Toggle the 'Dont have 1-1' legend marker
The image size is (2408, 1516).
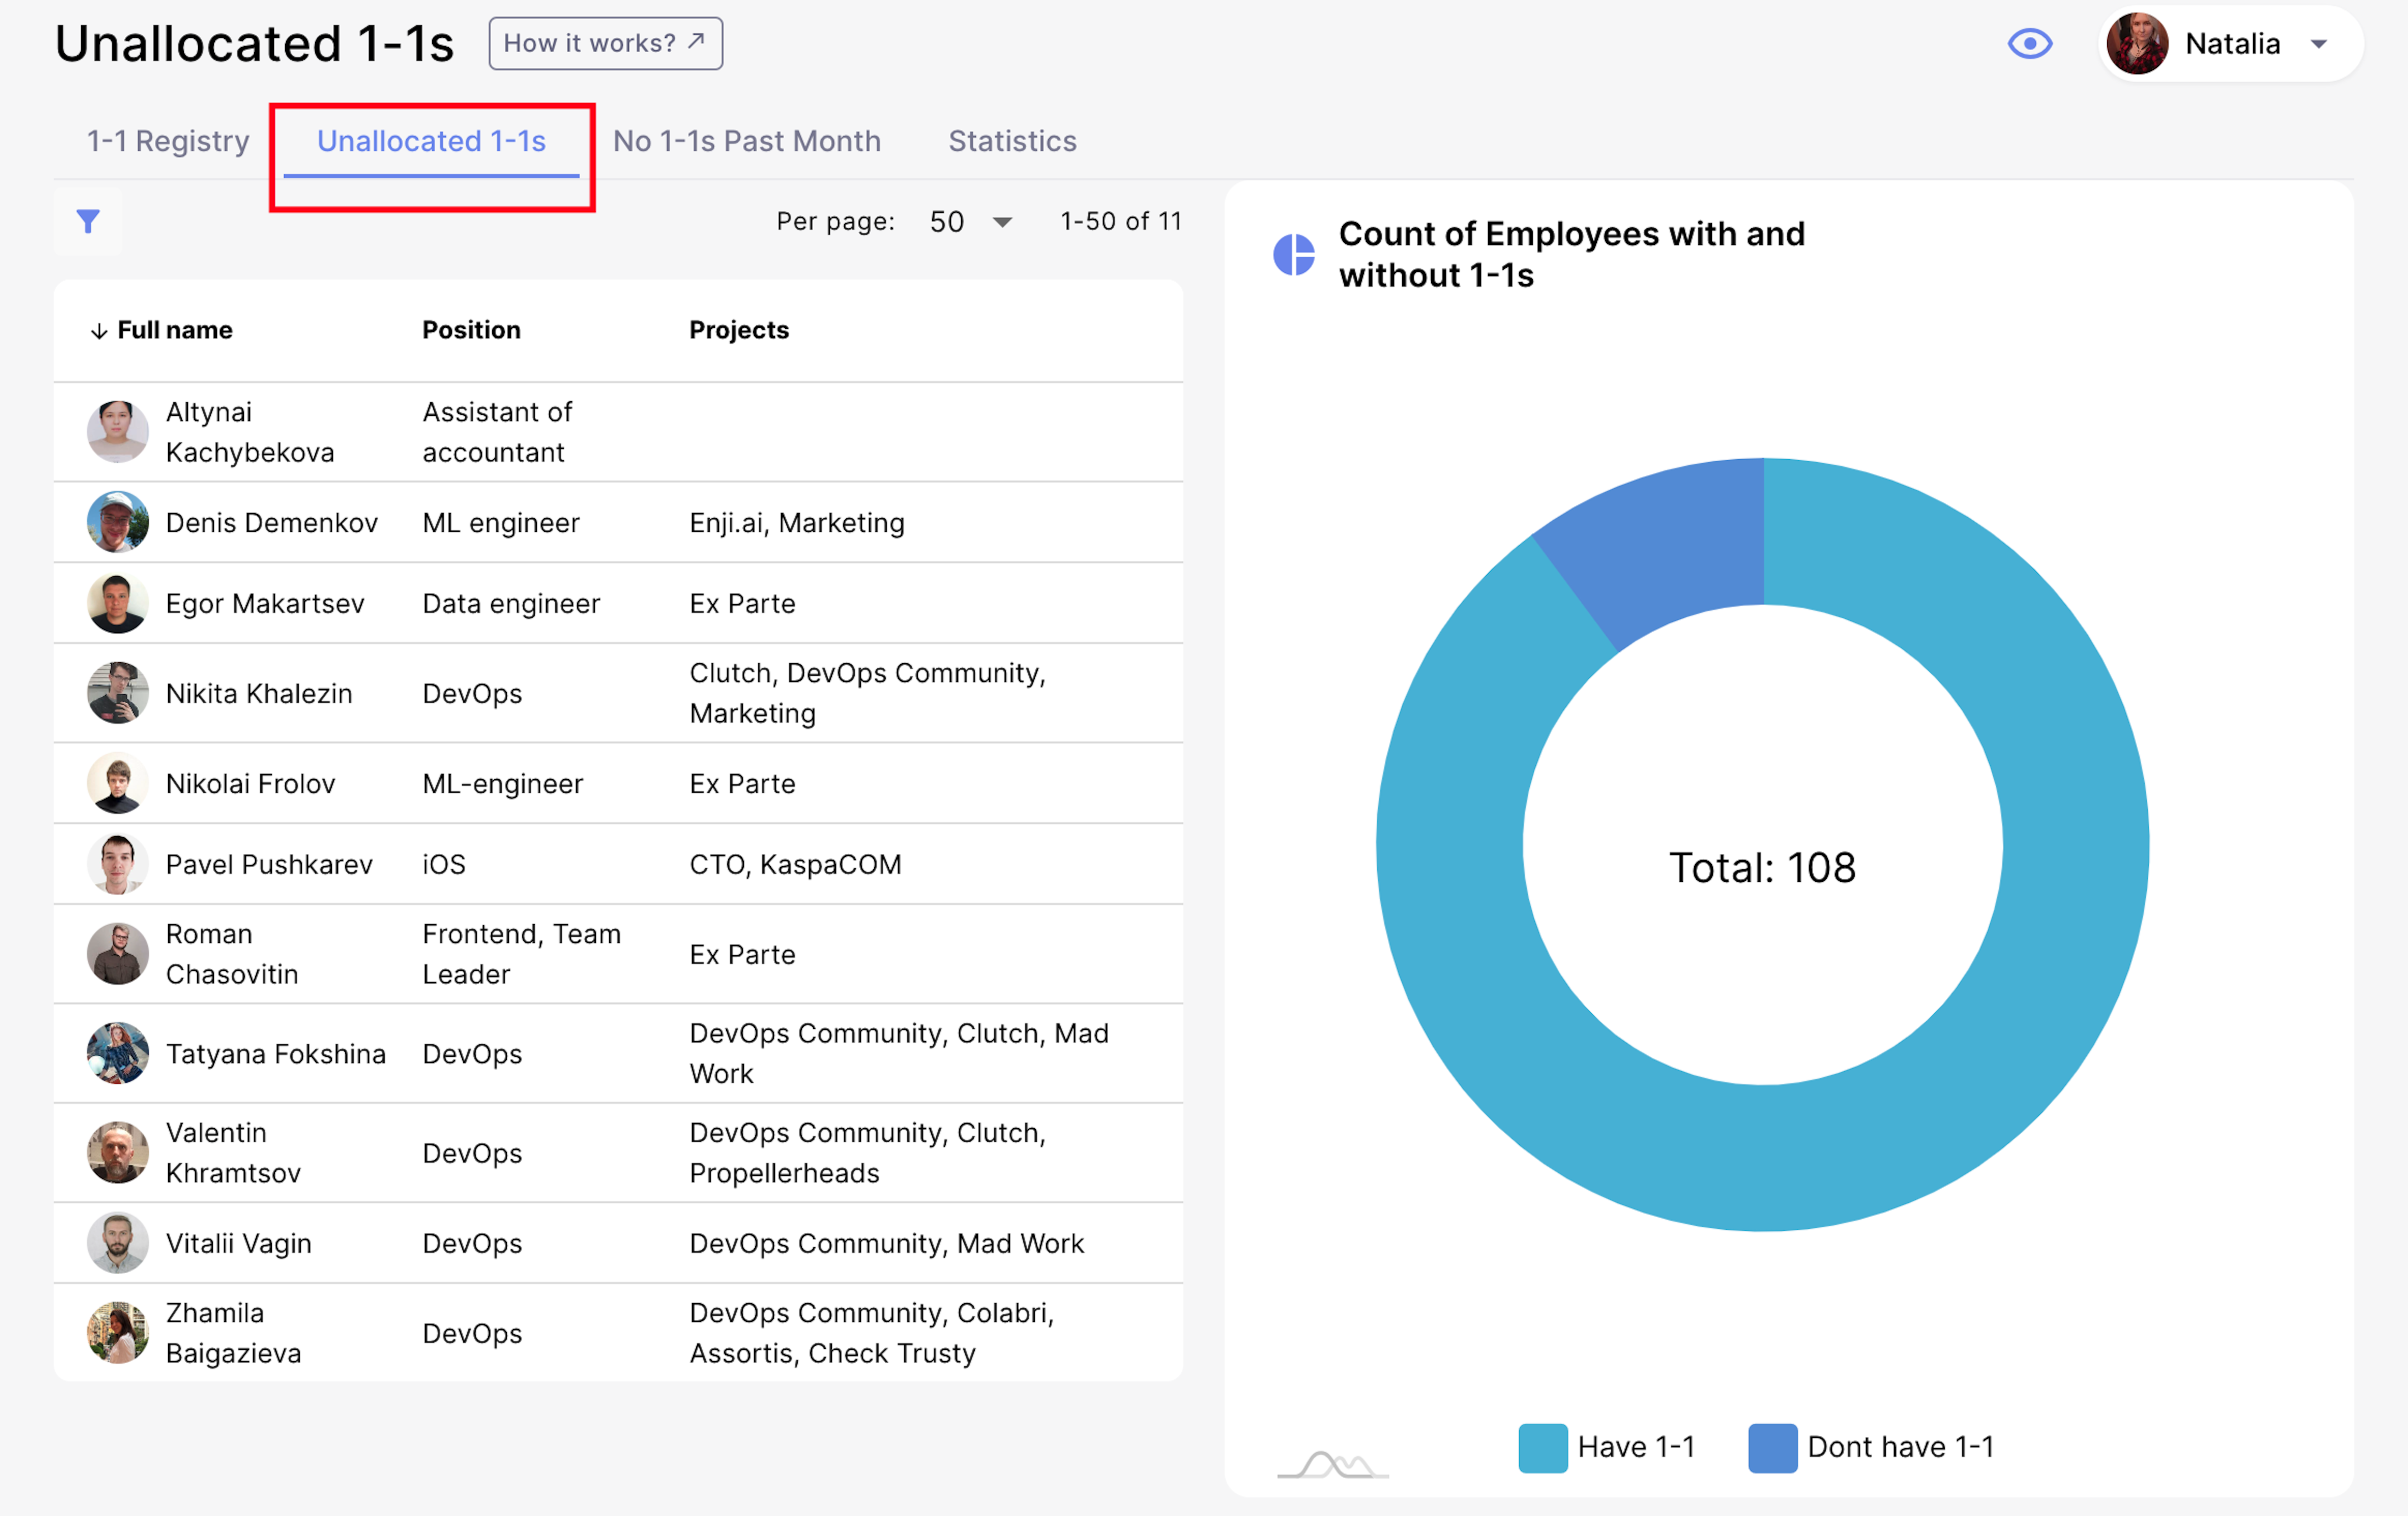pyautogui.click(x=1772, y=1447)
